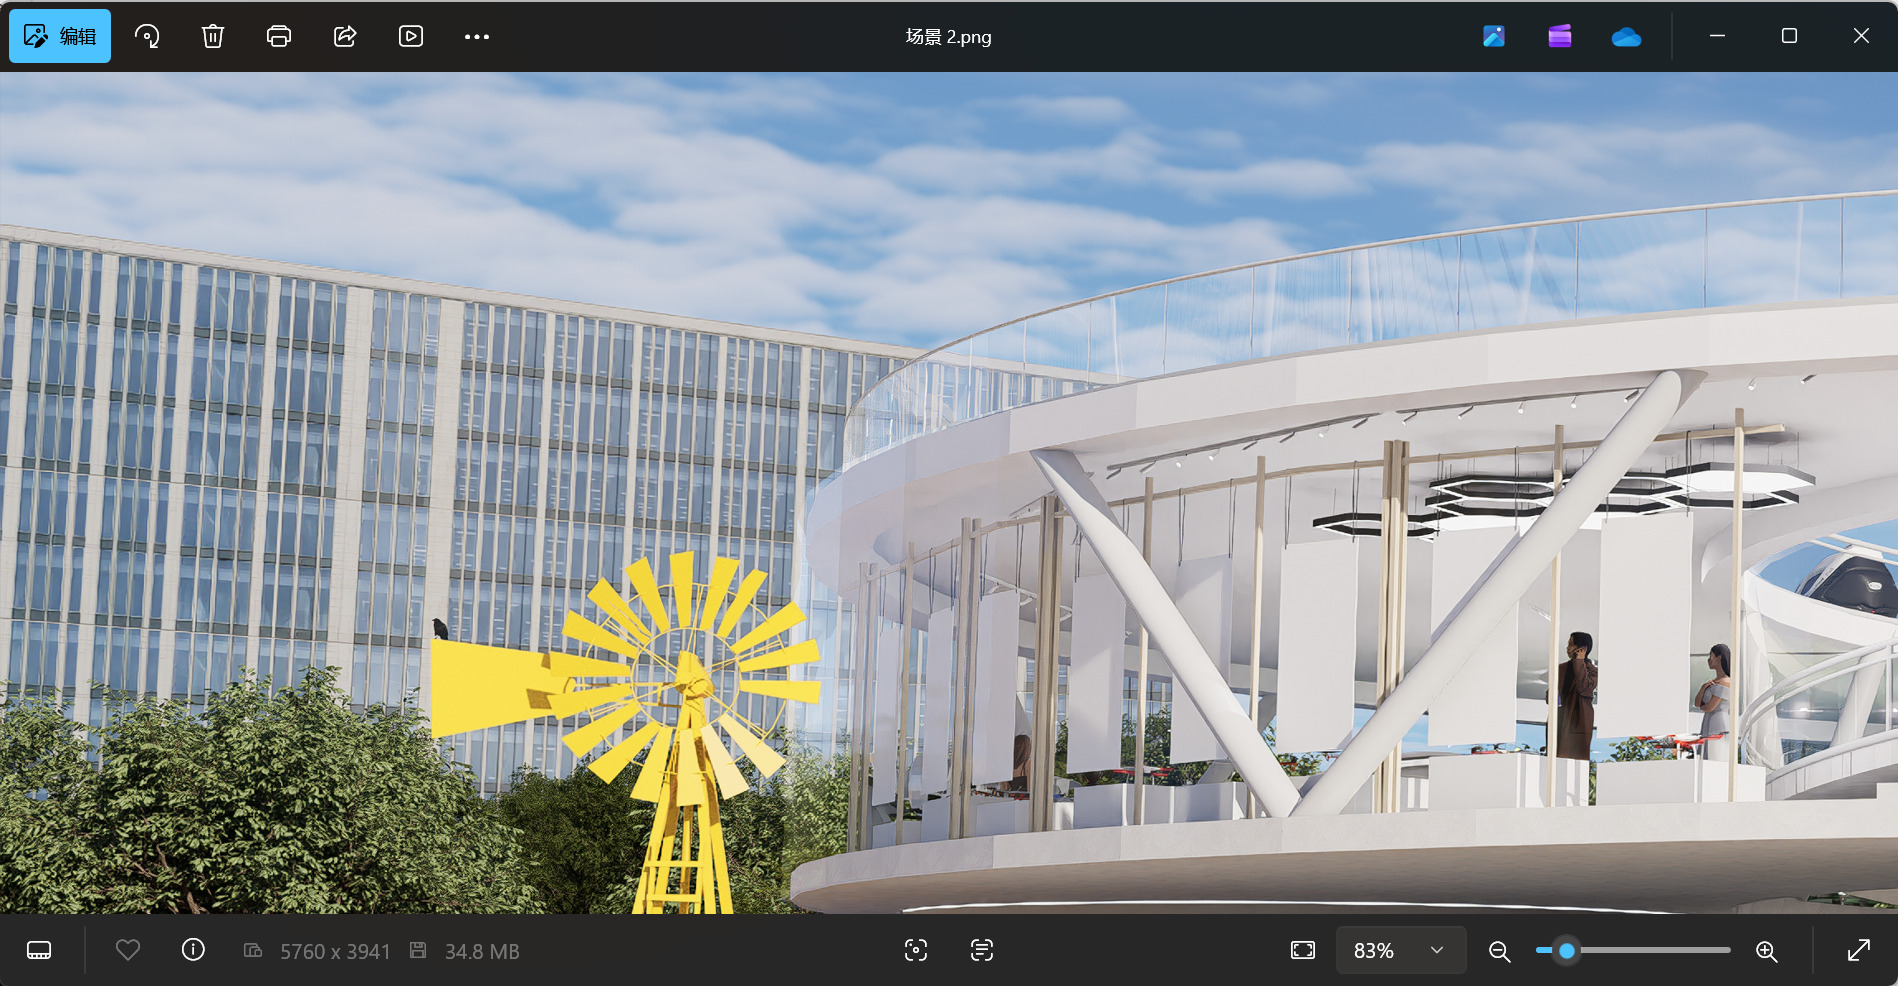The height and width of the screenshot is (986, 1898).
Task: Open the share icon
Action: [x=345, y=37]
